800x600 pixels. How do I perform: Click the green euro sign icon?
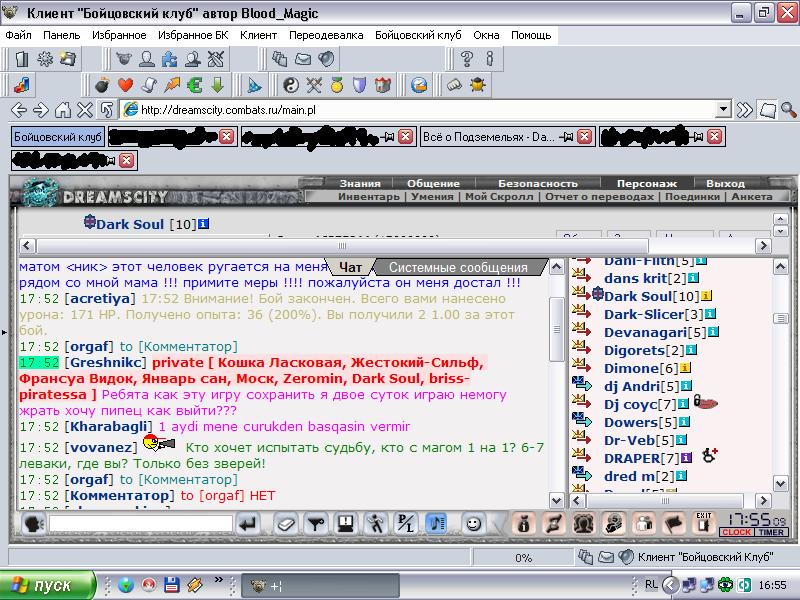195,85
